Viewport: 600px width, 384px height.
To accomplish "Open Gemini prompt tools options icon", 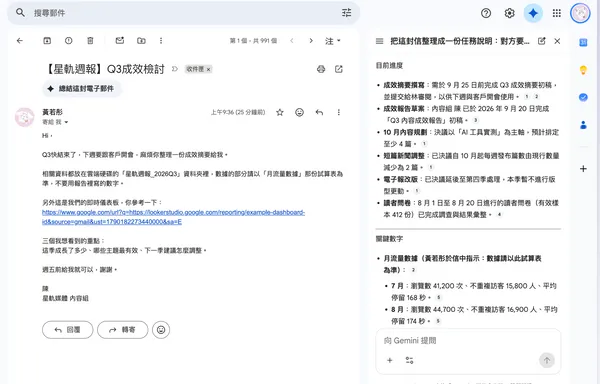I will 409,360.
